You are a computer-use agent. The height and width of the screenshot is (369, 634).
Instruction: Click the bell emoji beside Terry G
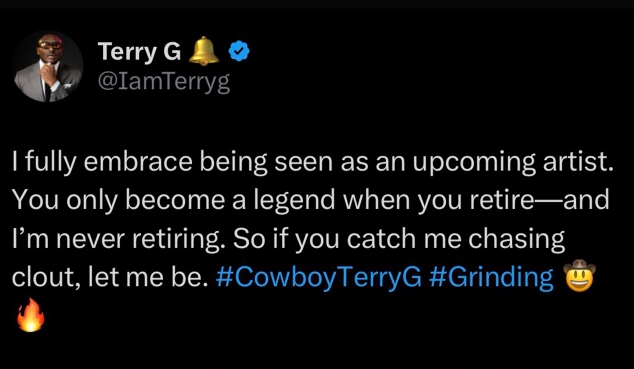pyautogui.click(x=204, y=51)
